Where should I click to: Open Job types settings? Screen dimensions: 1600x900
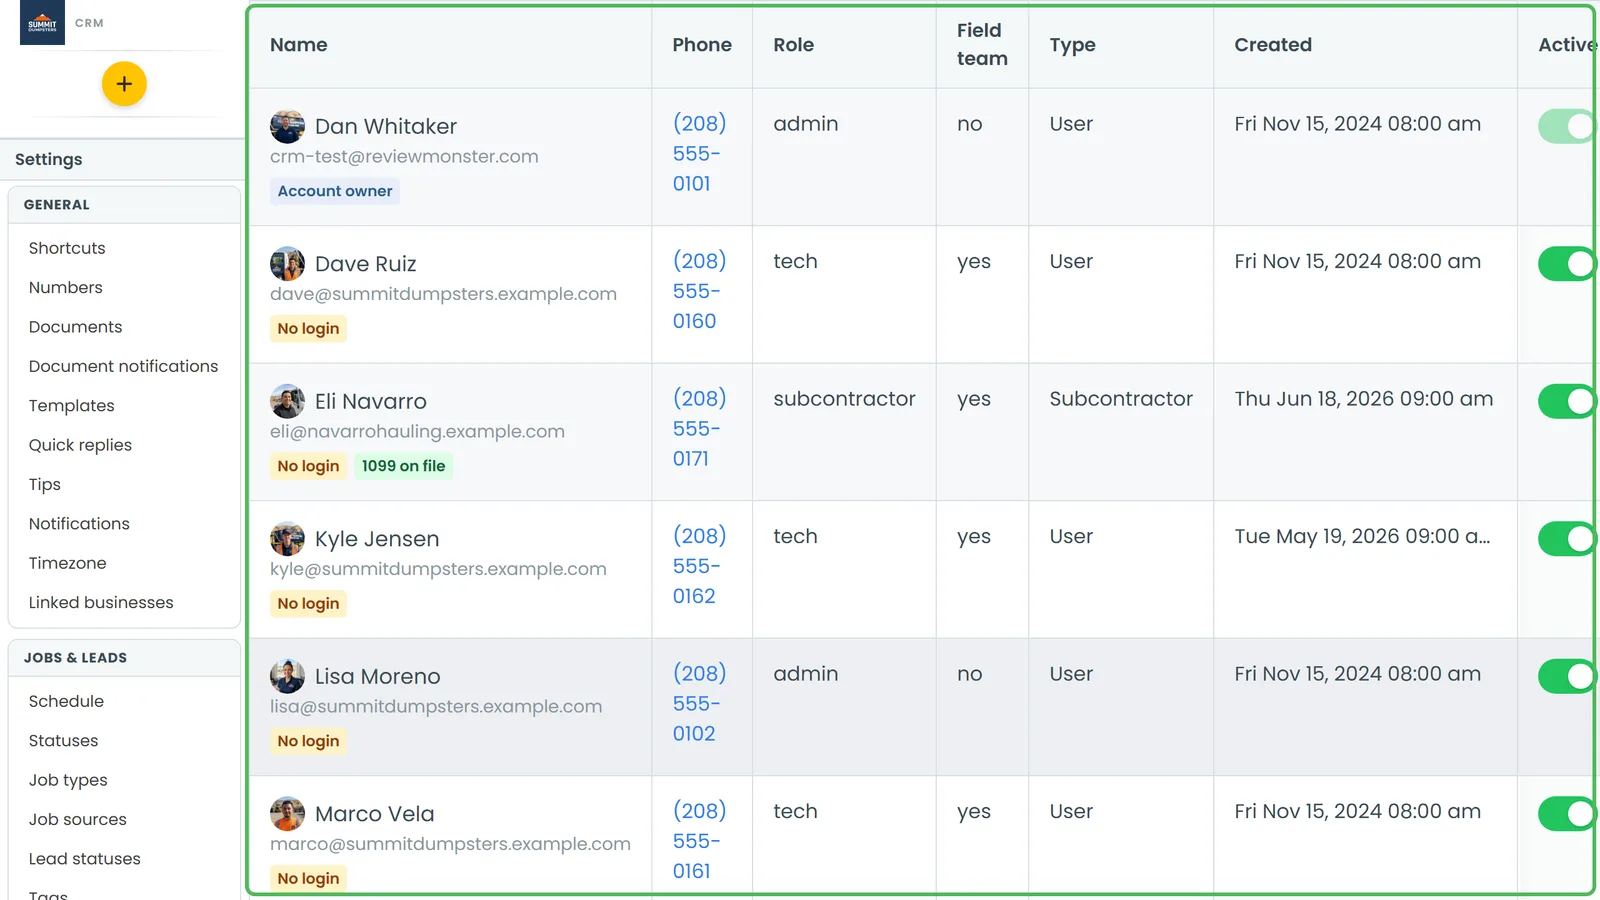[68, 780]
